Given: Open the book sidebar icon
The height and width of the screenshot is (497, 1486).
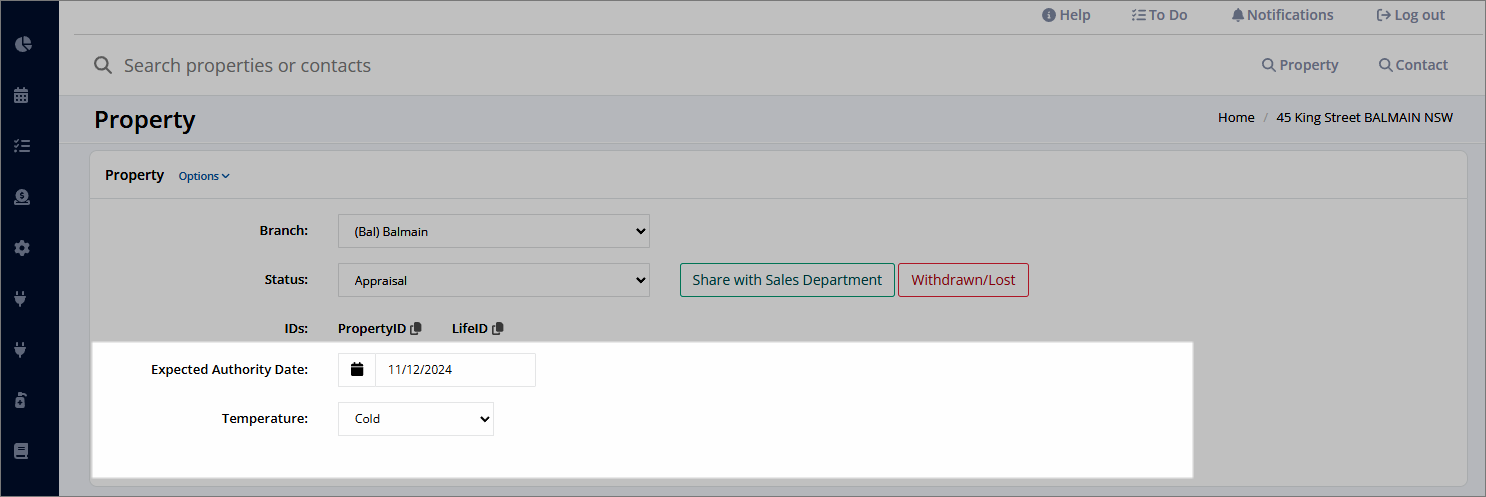Looking at the screenshot, I should click(x=22, y=451).
